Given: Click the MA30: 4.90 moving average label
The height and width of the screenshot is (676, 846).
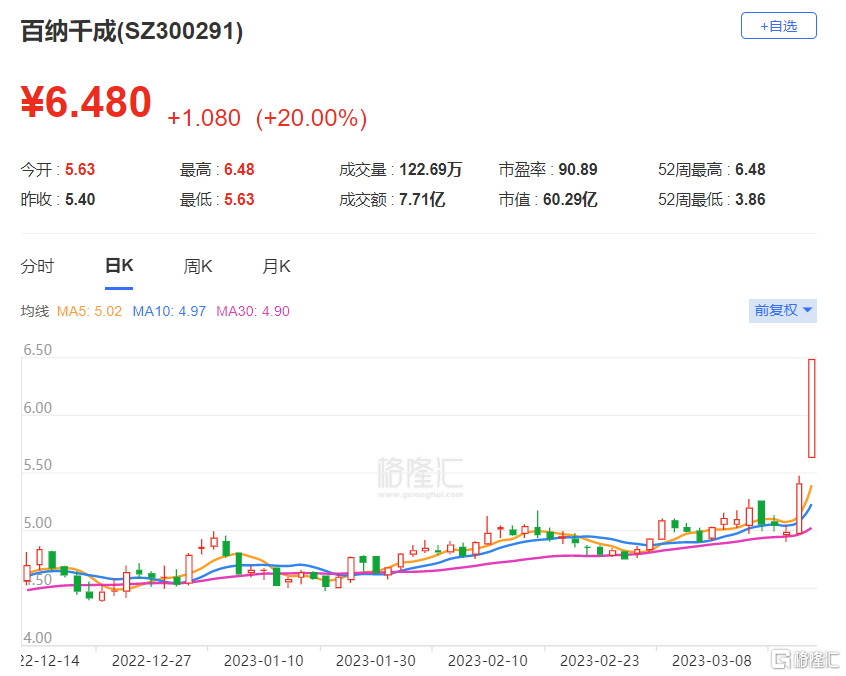Looking at the screenshot, I should pos(253,311).
